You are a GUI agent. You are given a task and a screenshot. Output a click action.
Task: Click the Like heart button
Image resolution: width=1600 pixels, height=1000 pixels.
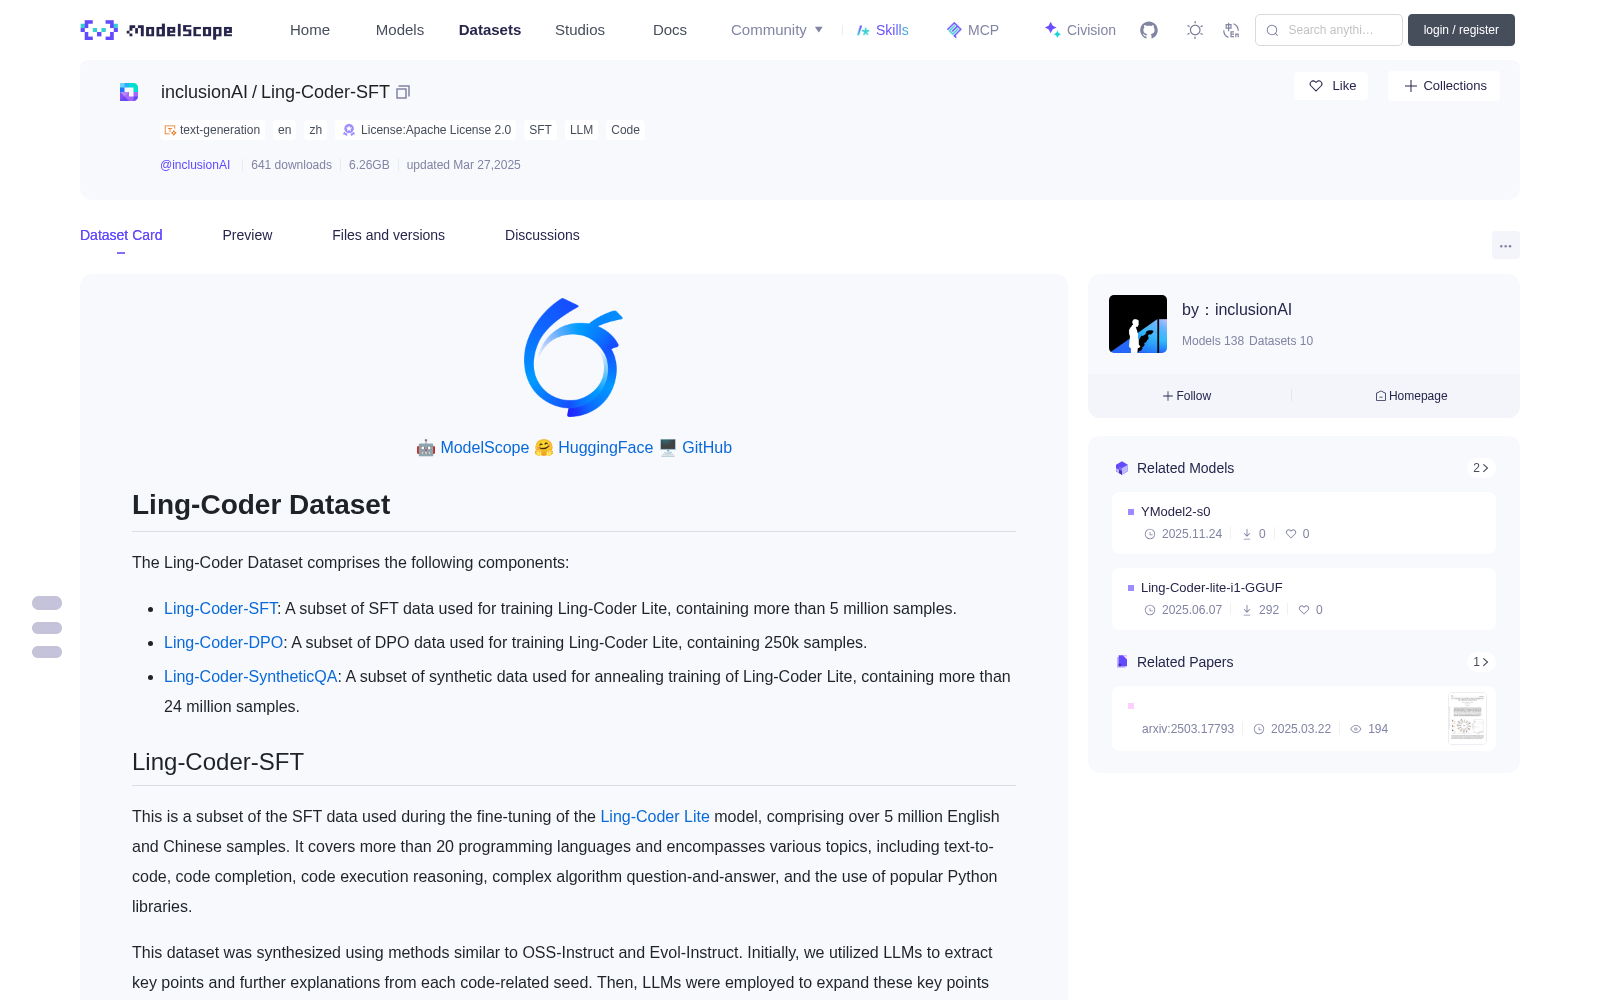pyautogui.click(x=1331, y=86)
